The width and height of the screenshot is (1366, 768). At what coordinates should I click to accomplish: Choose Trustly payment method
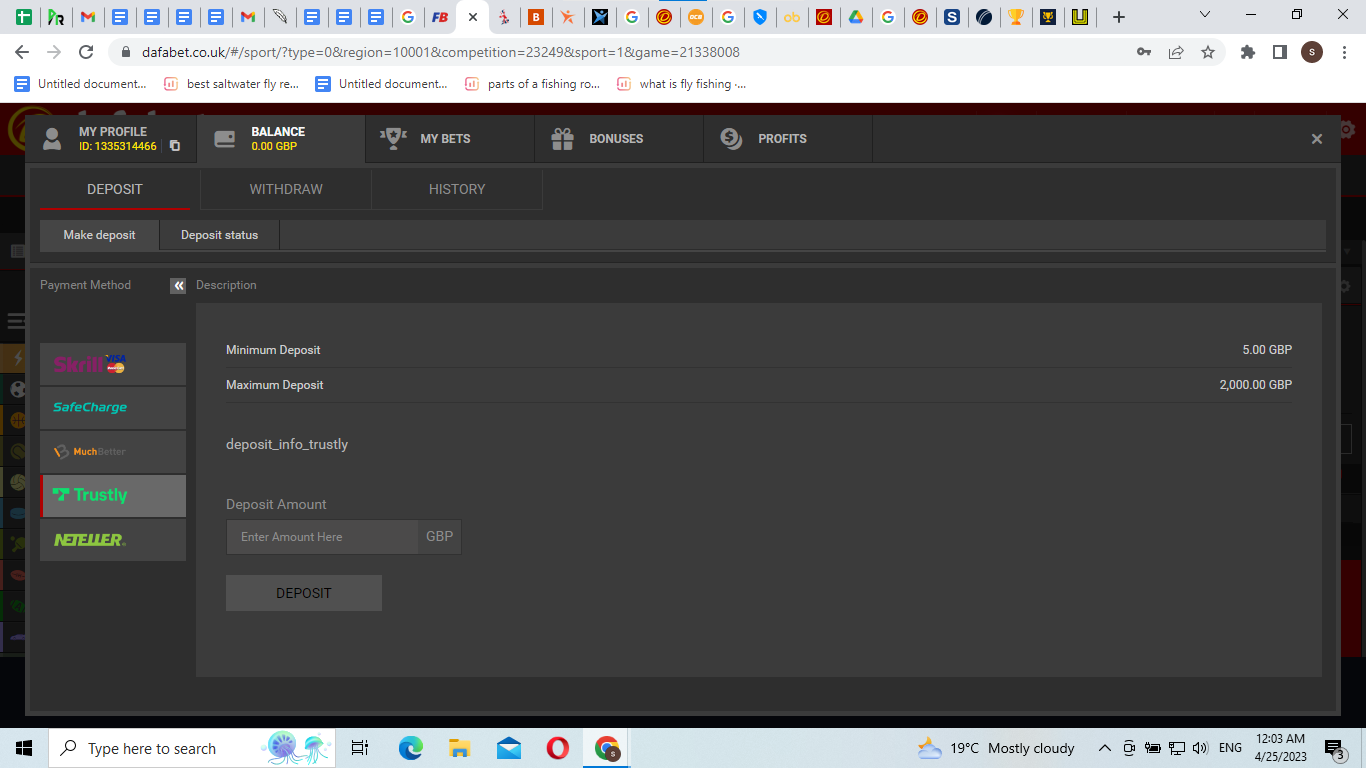(113, 496)
